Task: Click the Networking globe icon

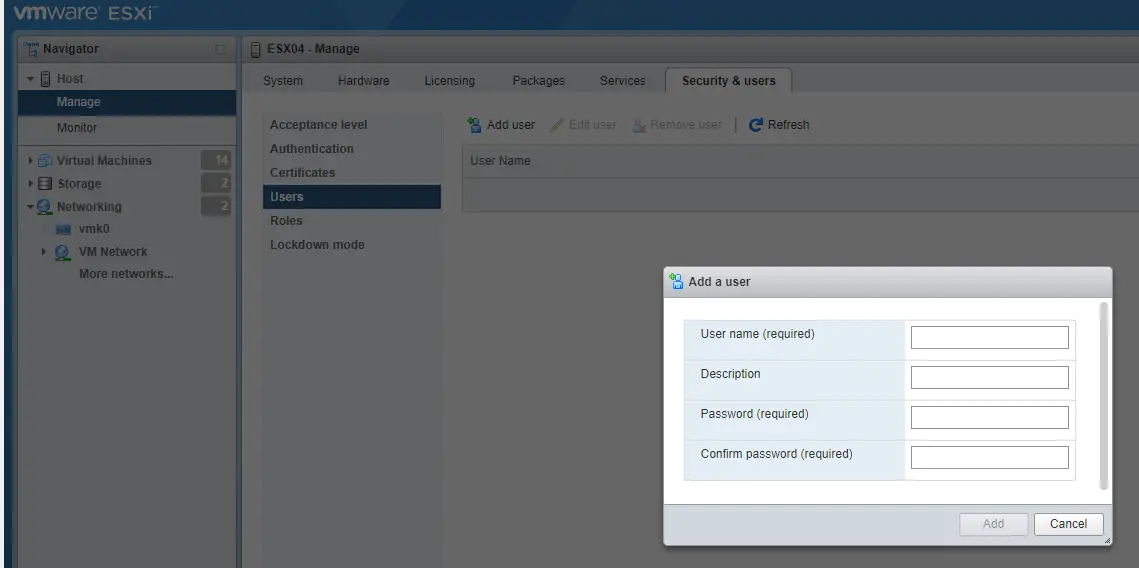Action: [x=45, y=207]
